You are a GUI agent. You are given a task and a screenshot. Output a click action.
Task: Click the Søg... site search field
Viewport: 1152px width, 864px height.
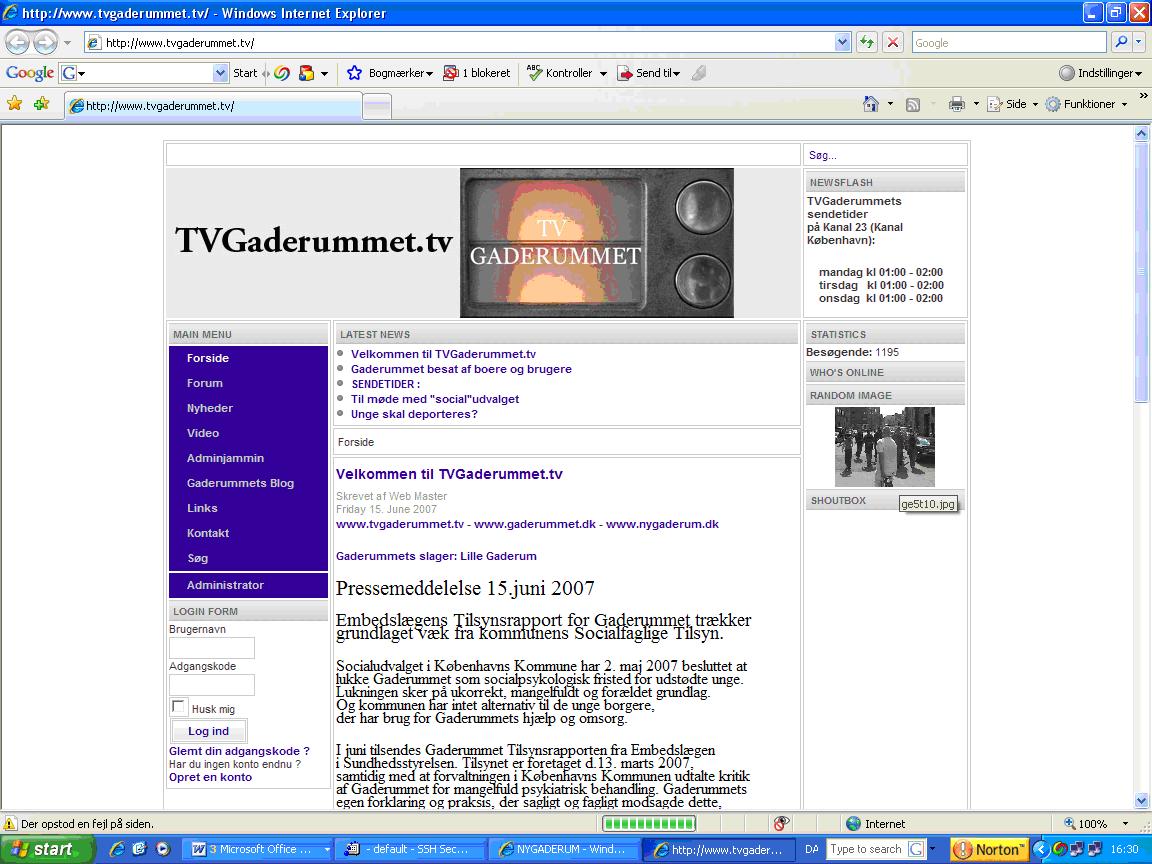click(885, 155)
